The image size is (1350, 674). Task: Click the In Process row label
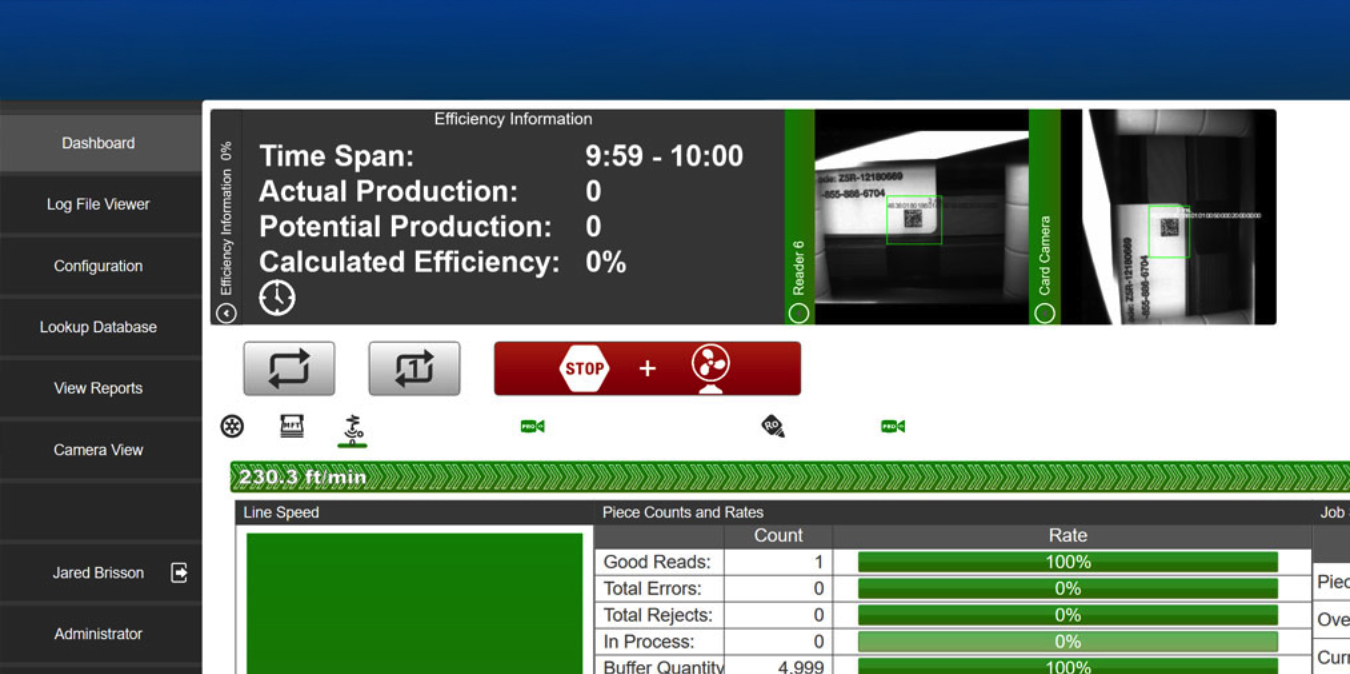coord(648,642)
